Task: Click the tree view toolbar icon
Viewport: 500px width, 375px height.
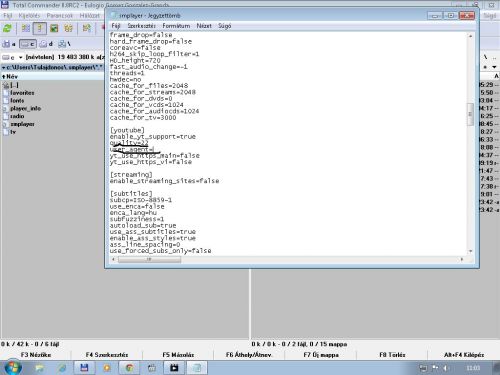Action: click(68, 28)
